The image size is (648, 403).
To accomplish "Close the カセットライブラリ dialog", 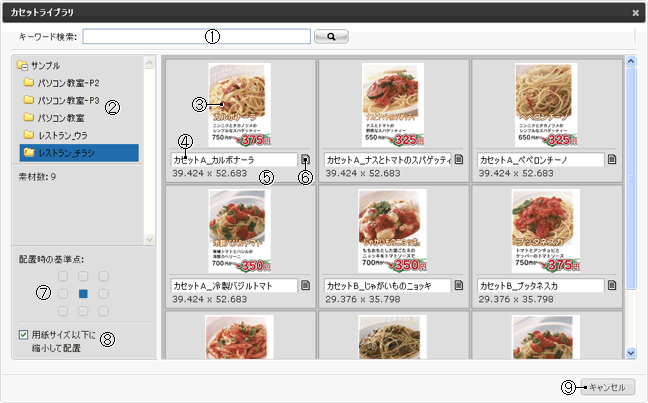I will tap(636, 13).
